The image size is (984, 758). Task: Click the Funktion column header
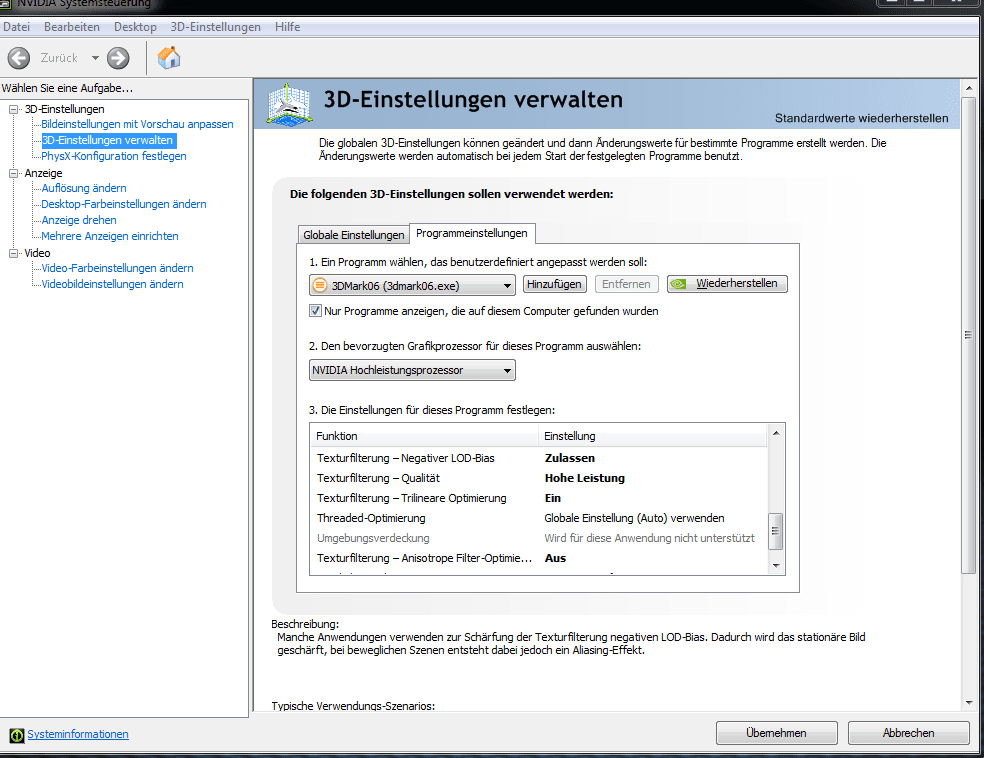coord(424,436)
